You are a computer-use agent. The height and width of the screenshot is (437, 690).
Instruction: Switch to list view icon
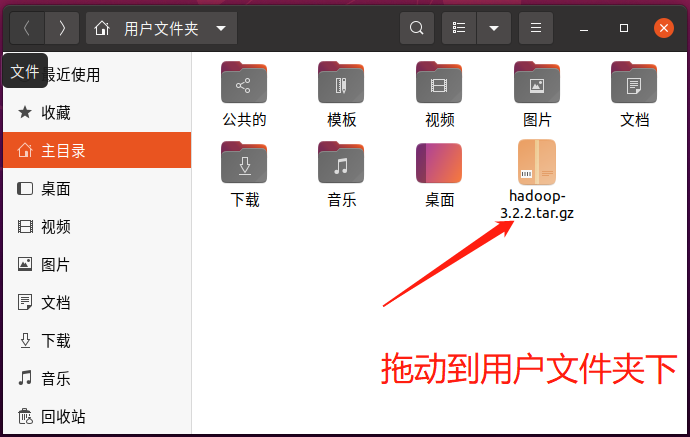click(x=459, y=28)
